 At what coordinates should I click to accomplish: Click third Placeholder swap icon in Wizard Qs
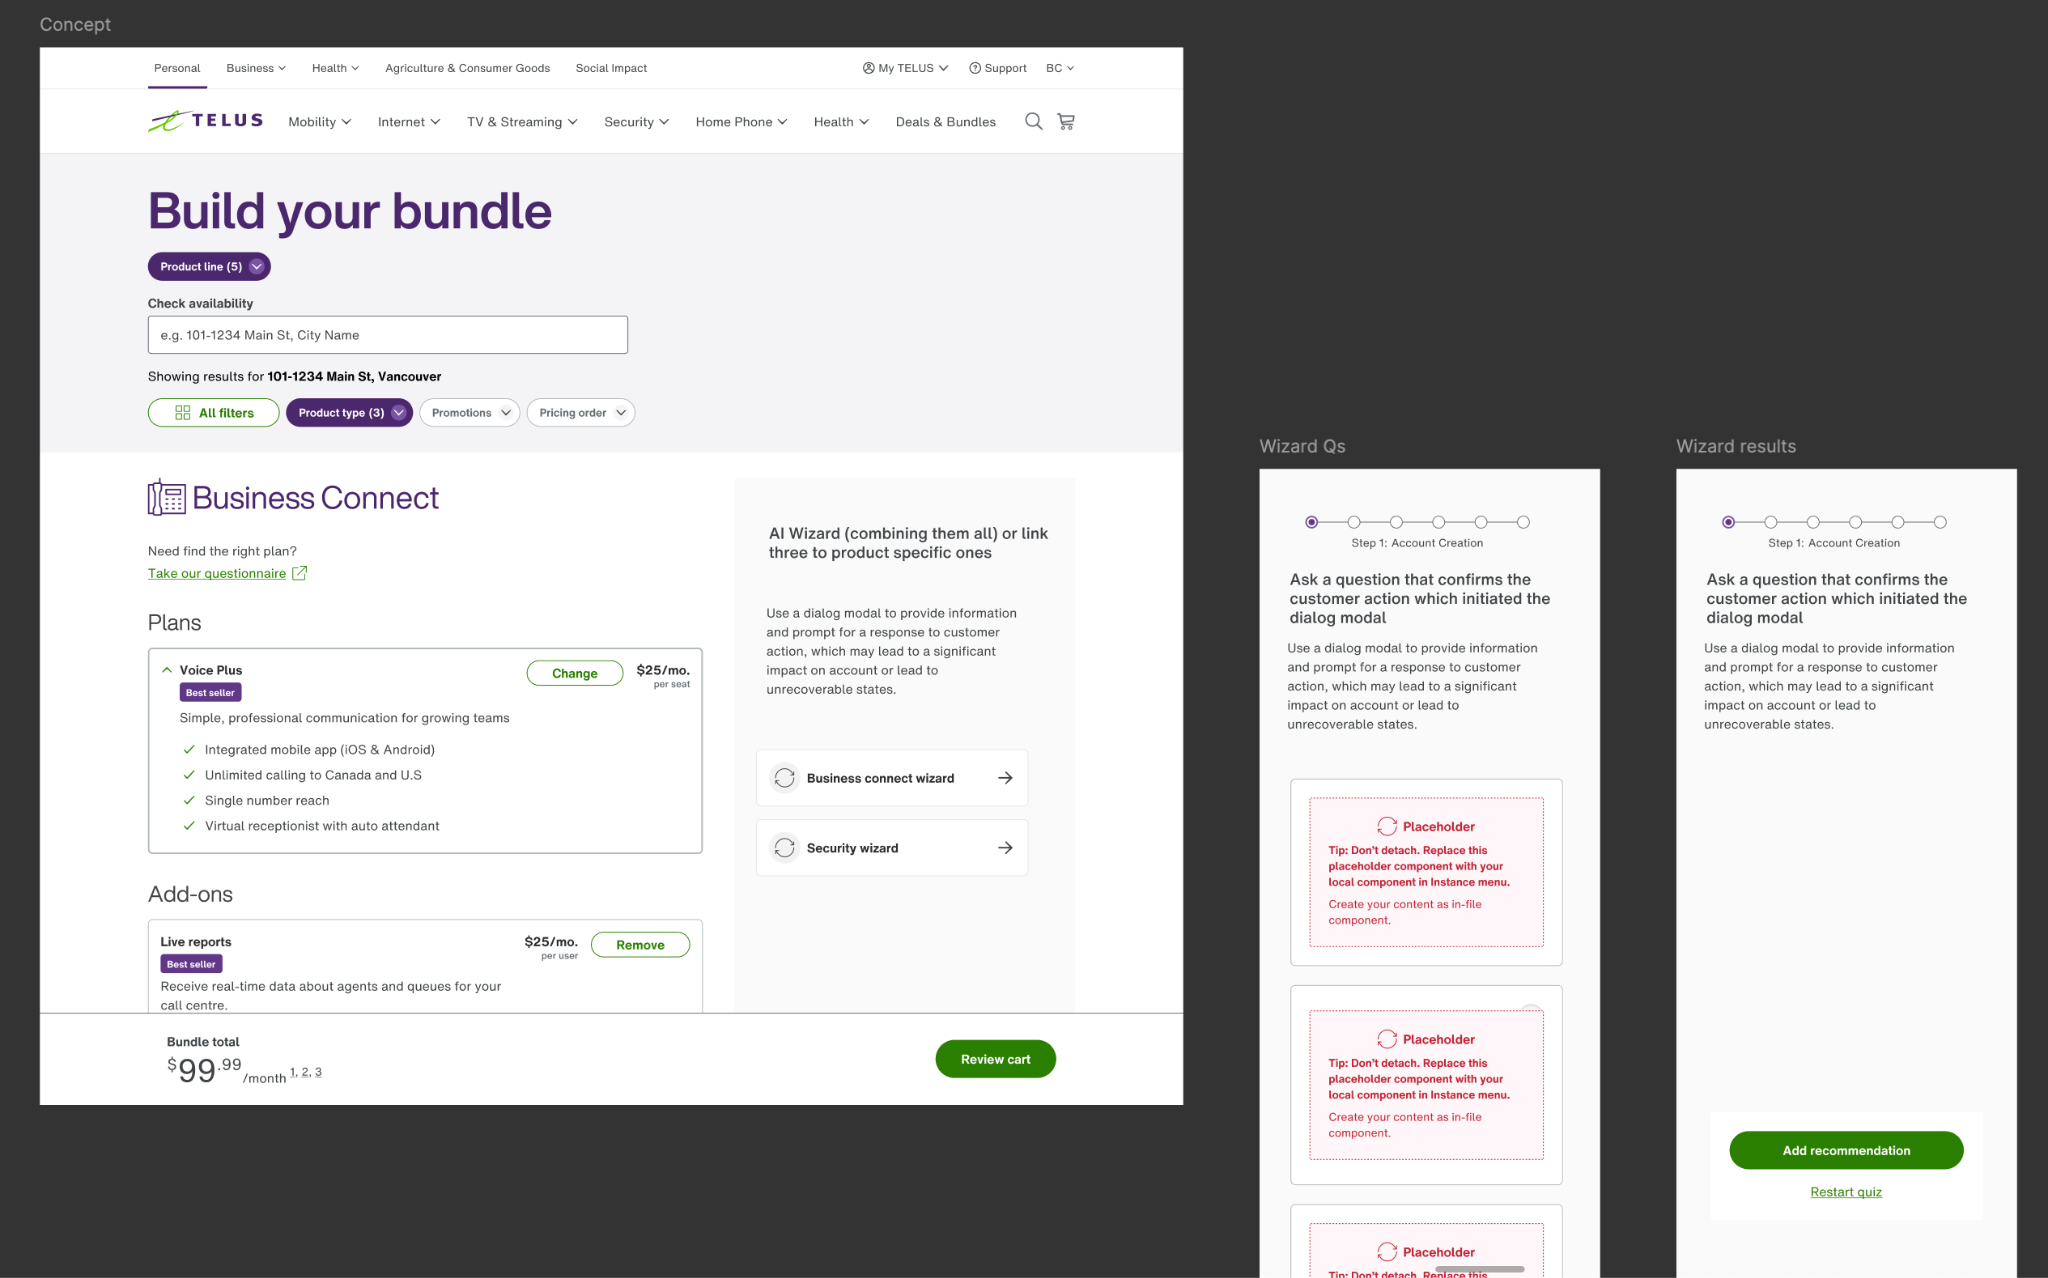[x=1387, y=1252]
